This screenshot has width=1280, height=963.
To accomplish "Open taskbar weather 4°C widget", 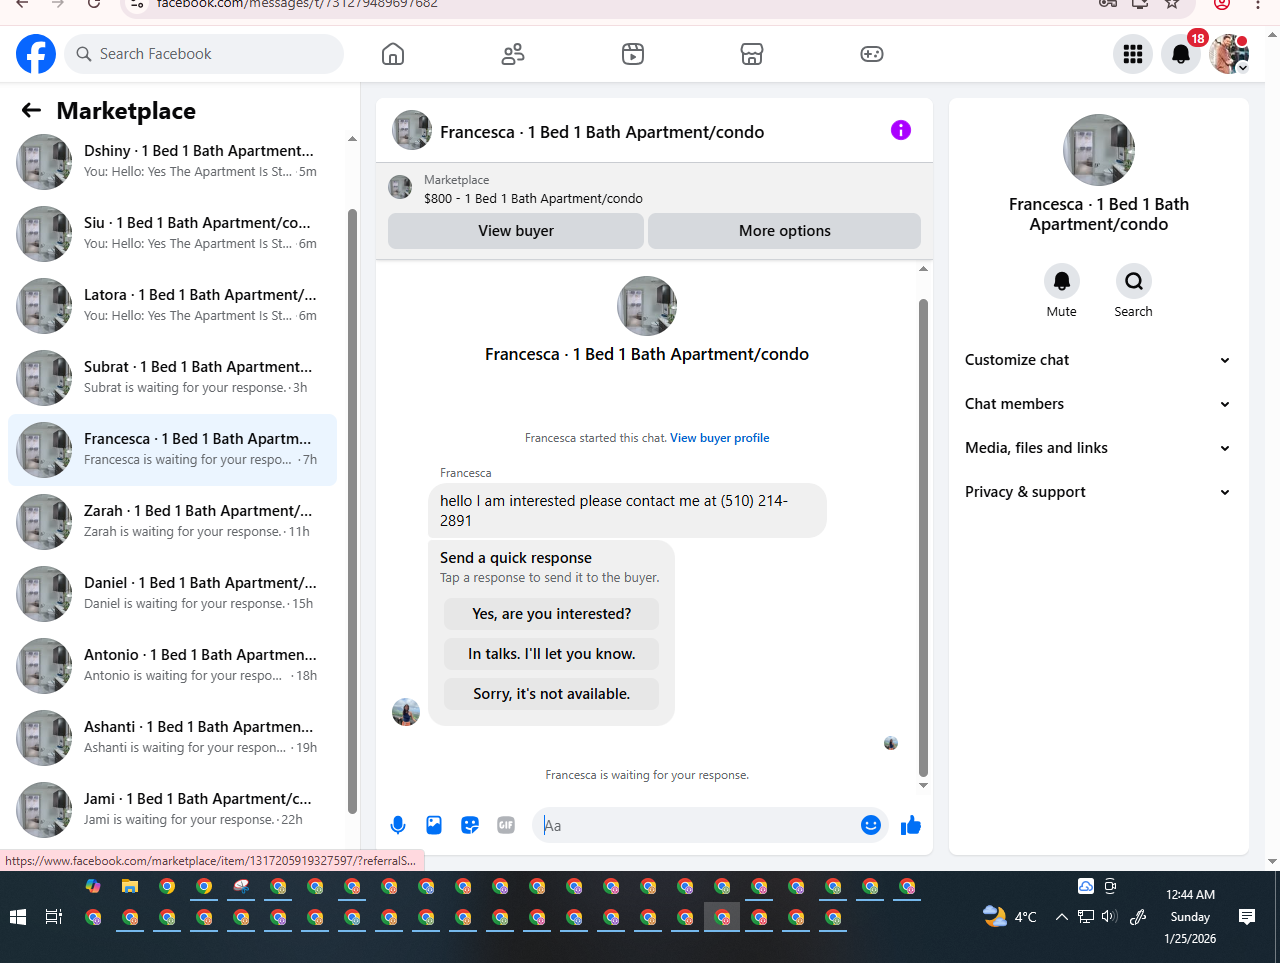I will pyautogui.click(x=1010, y=917).
